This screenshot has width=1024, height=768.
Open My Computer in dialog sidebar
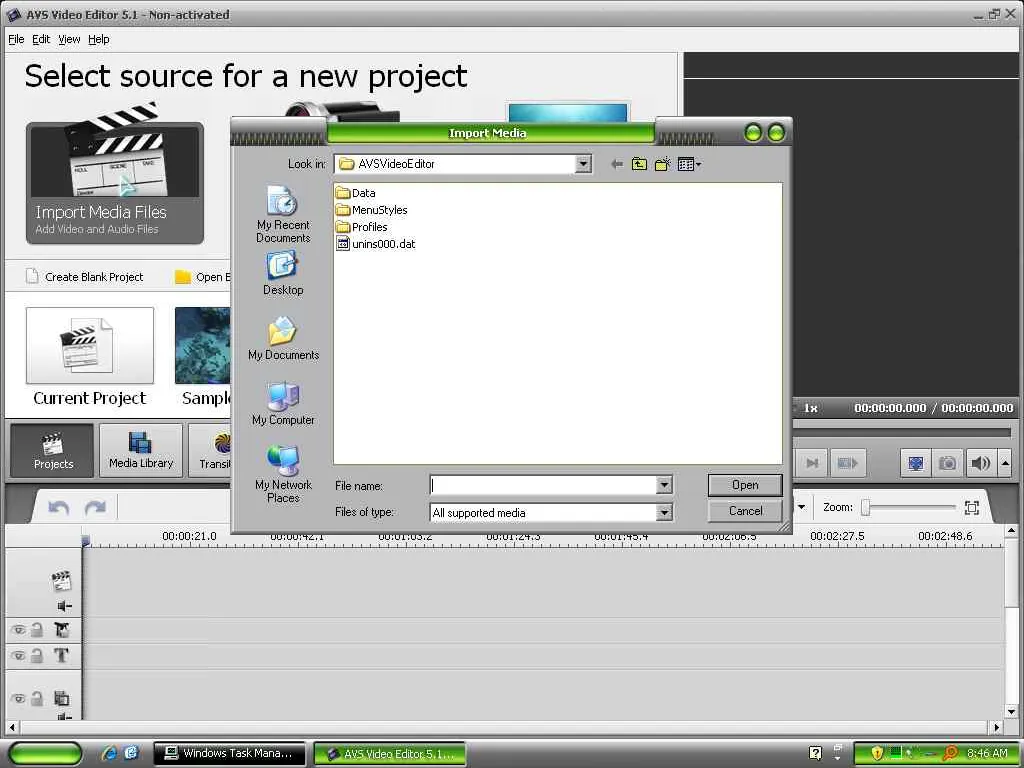coord(283,404)
